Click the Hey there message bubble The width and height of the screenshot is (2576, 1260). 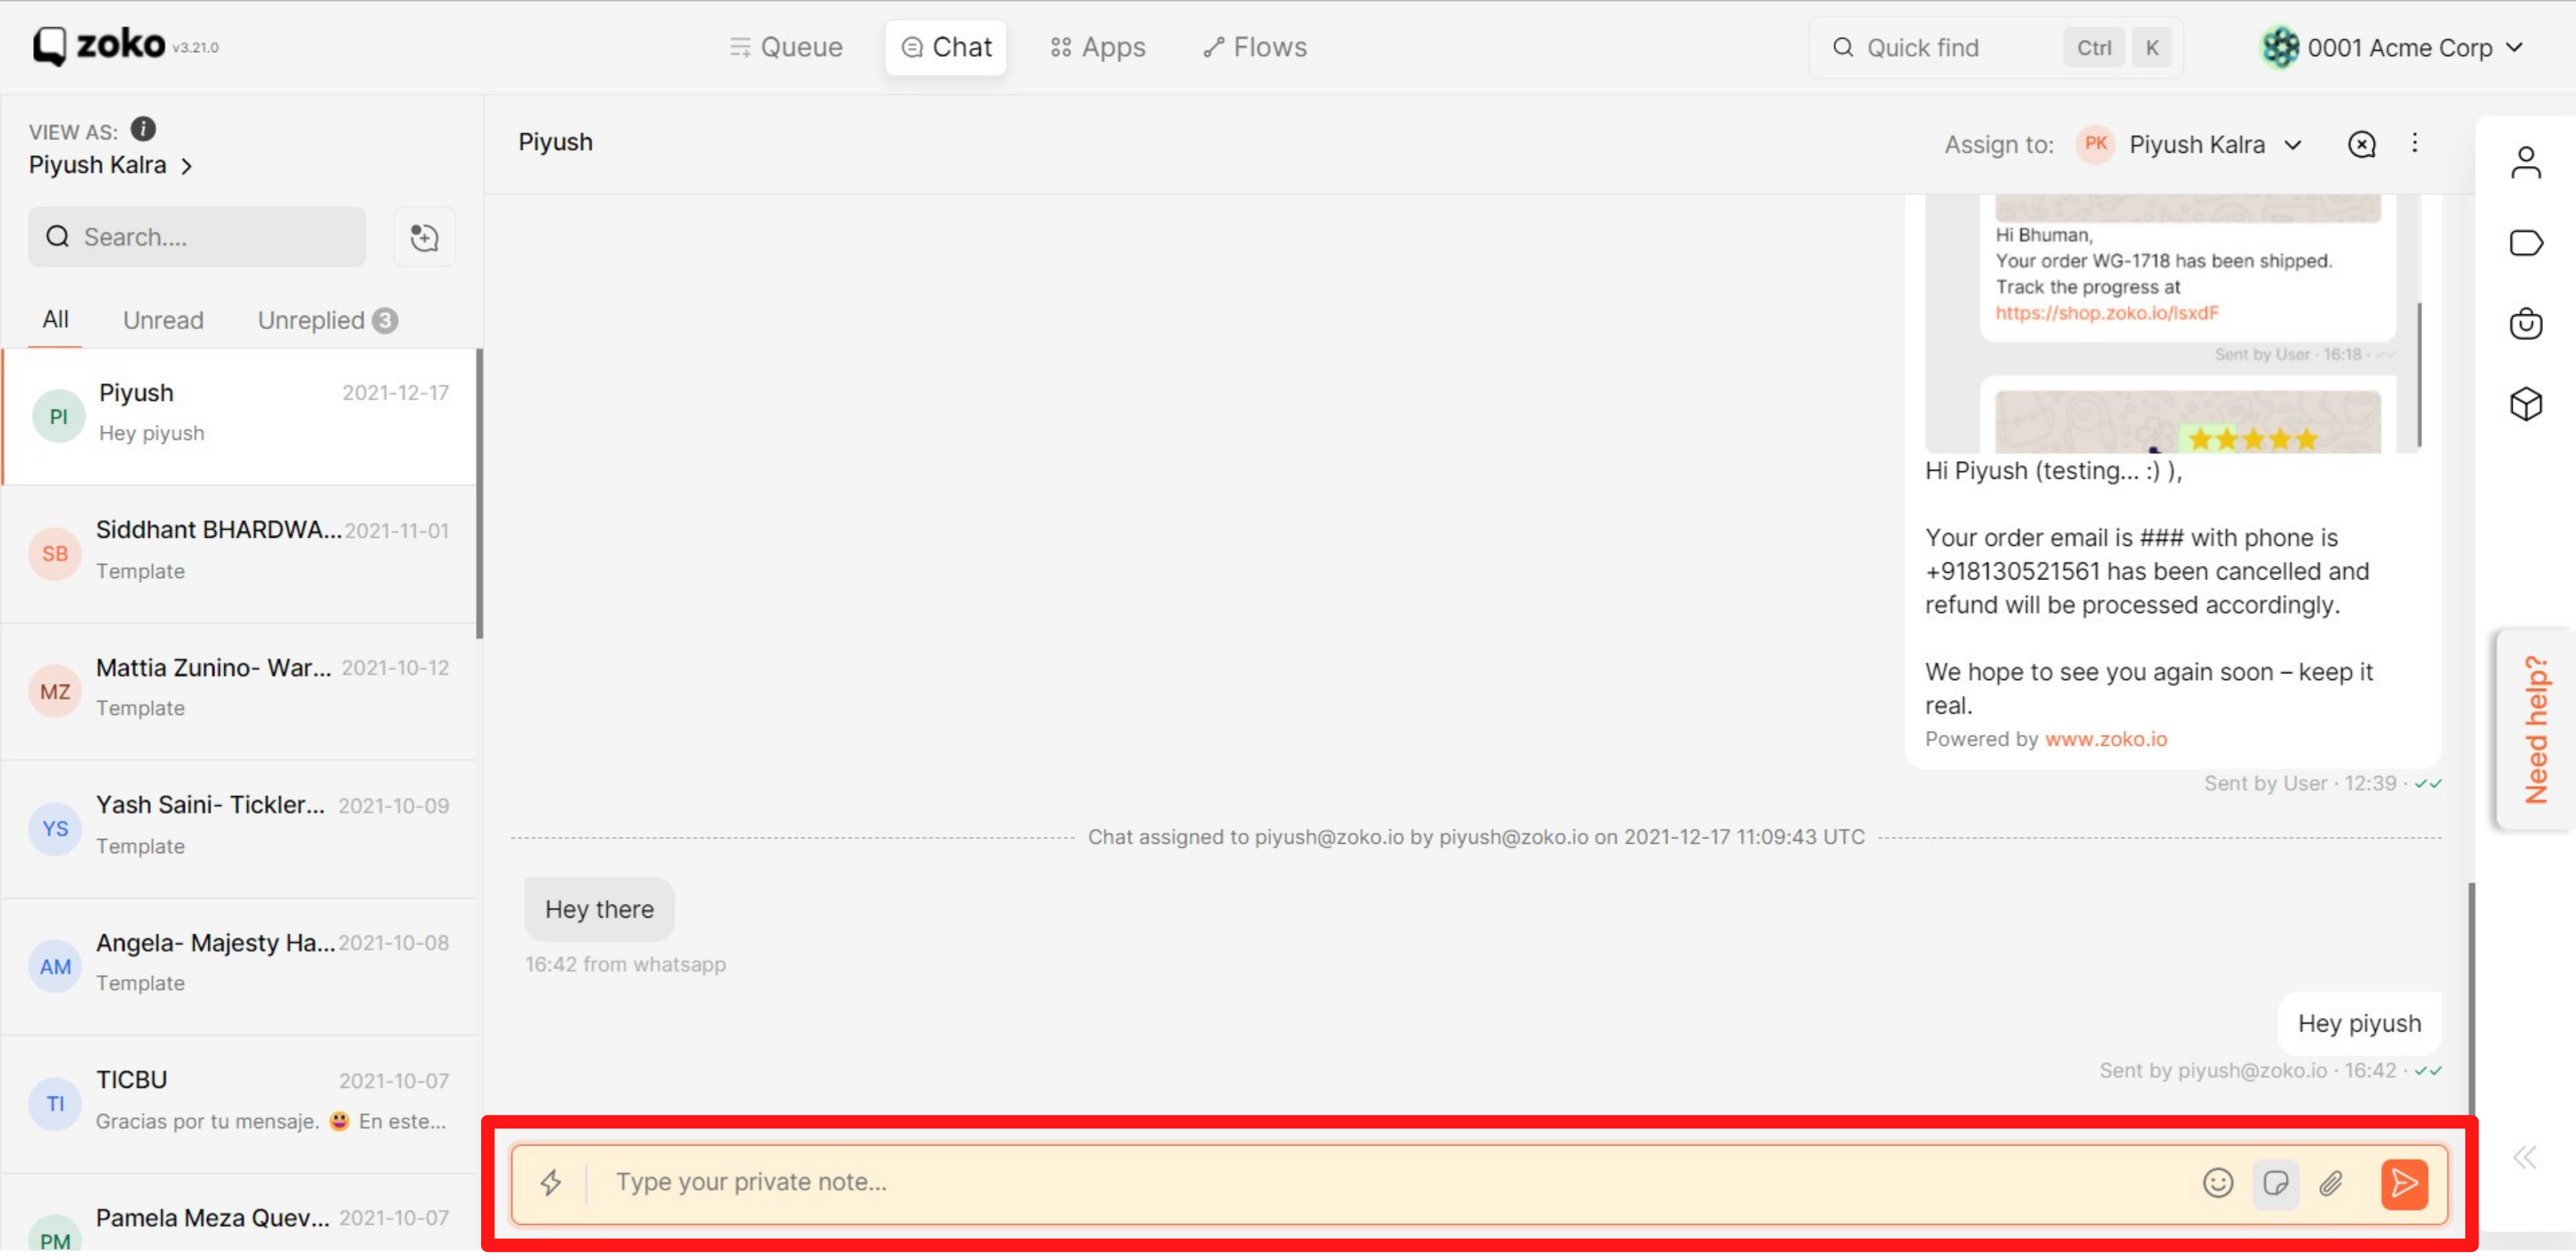tap(599, 909)
